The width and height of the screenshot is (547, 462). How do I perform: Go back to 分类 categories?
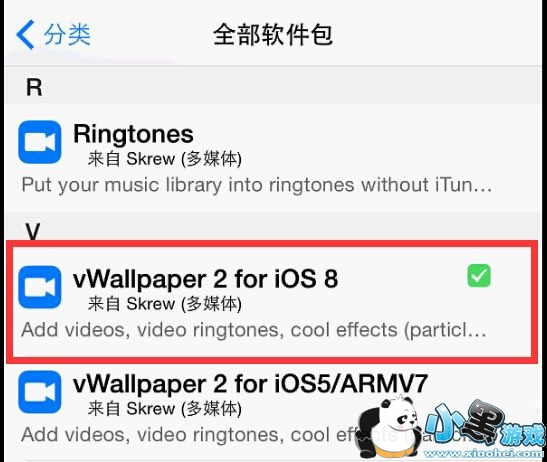pos(67,35)
